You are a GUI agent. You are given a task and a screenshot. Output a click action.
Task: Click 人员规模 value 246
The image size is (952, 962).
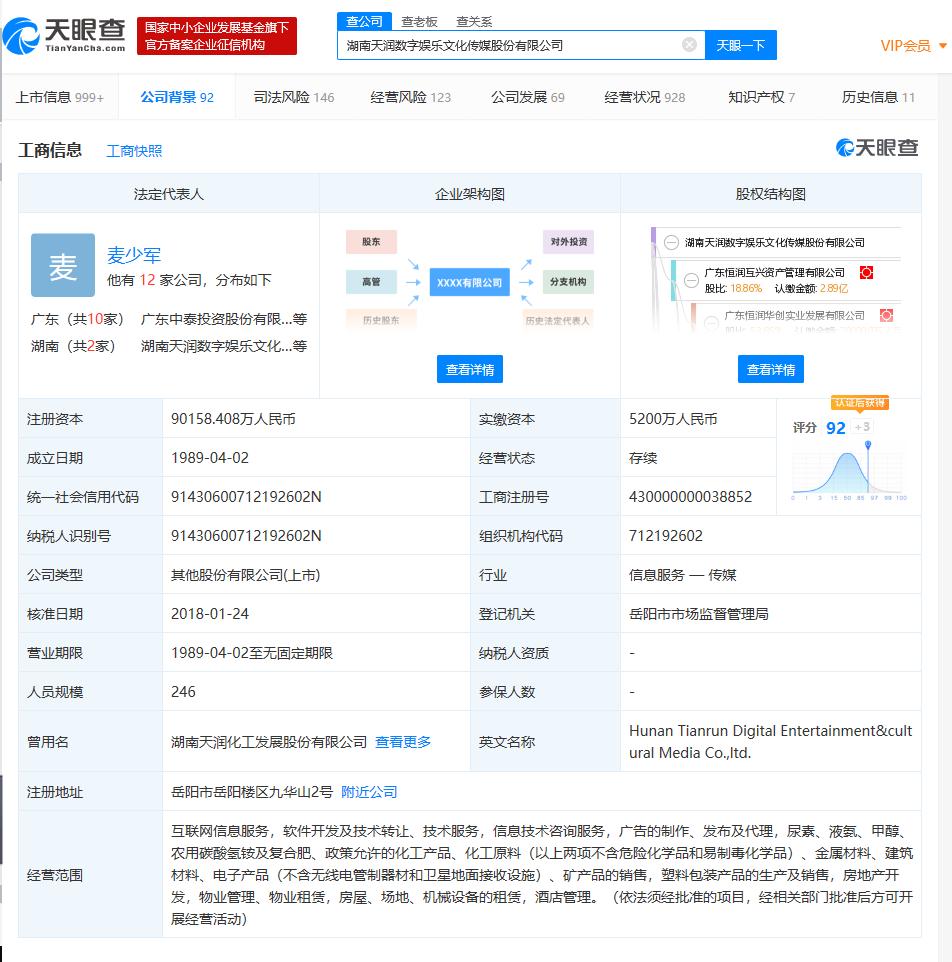pos(183,691)
